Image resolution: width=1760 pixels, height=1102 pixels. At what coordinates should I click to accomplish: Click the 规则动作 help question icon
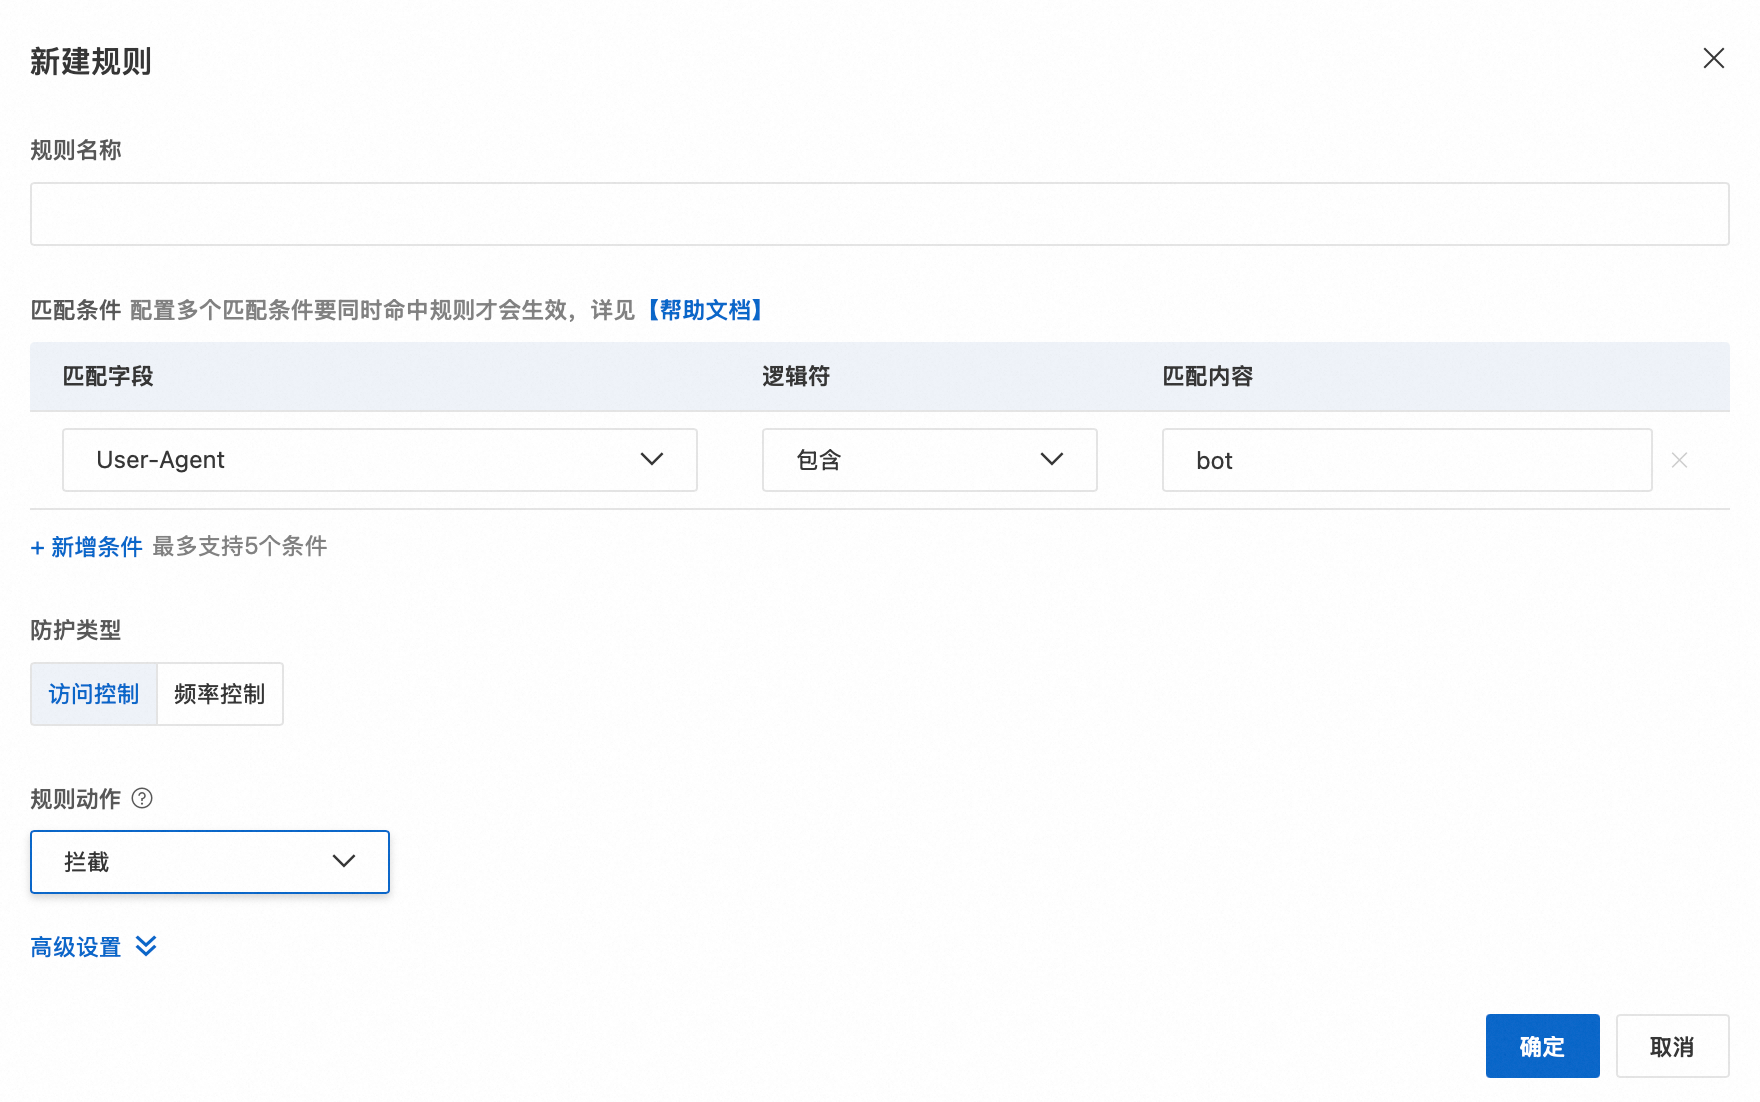point(142,798)
